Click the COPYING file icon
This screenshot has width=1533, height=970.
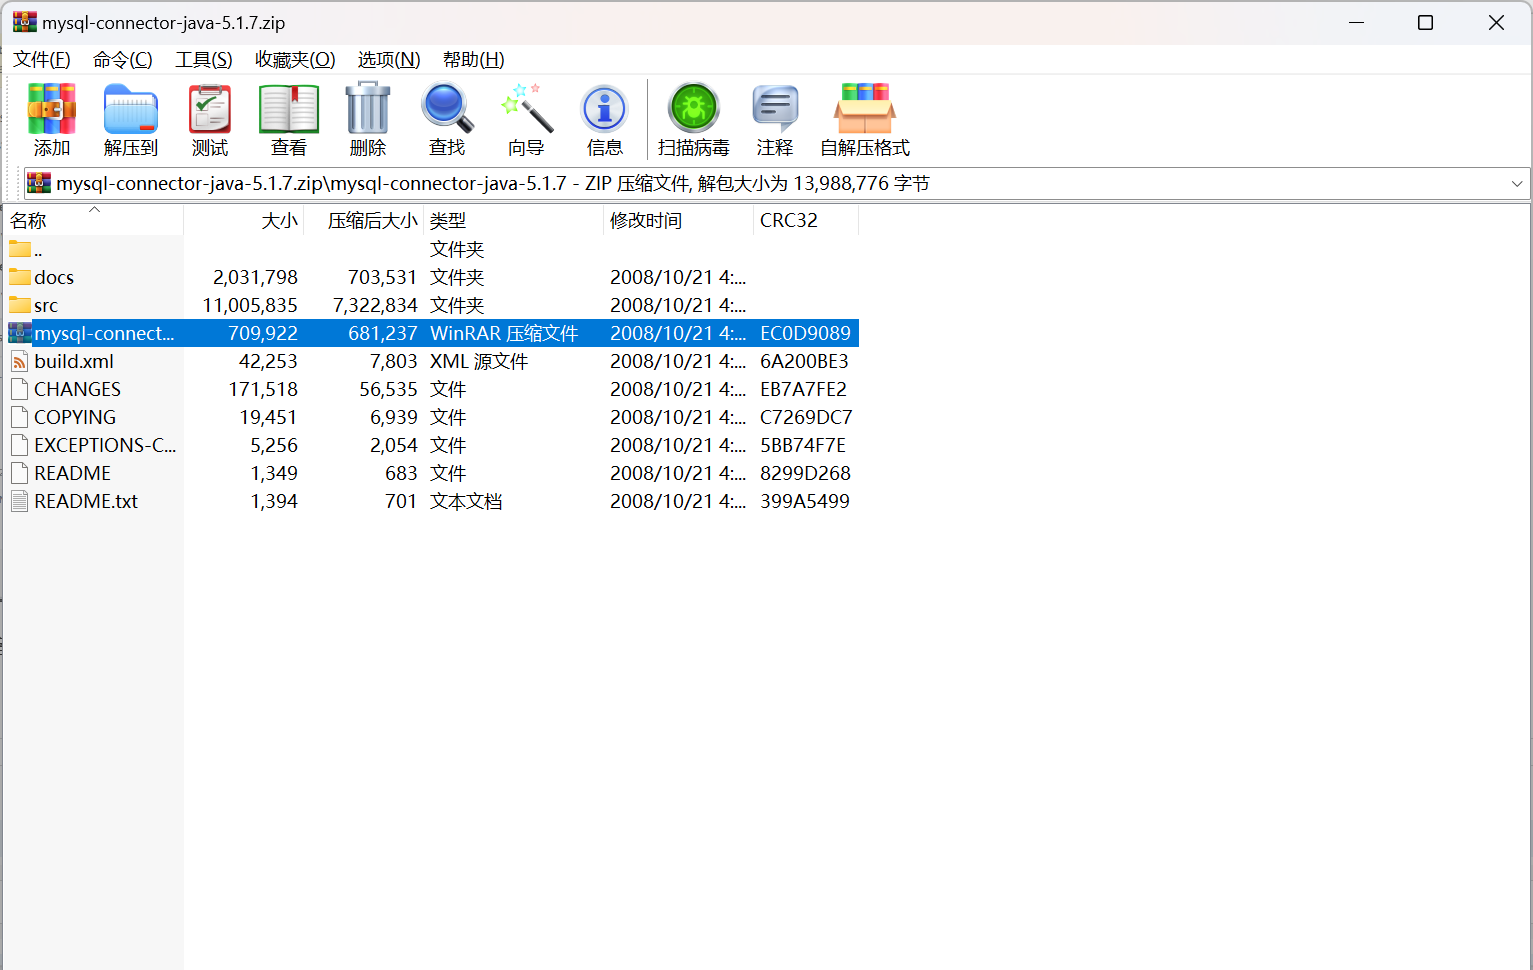[20, 417]
